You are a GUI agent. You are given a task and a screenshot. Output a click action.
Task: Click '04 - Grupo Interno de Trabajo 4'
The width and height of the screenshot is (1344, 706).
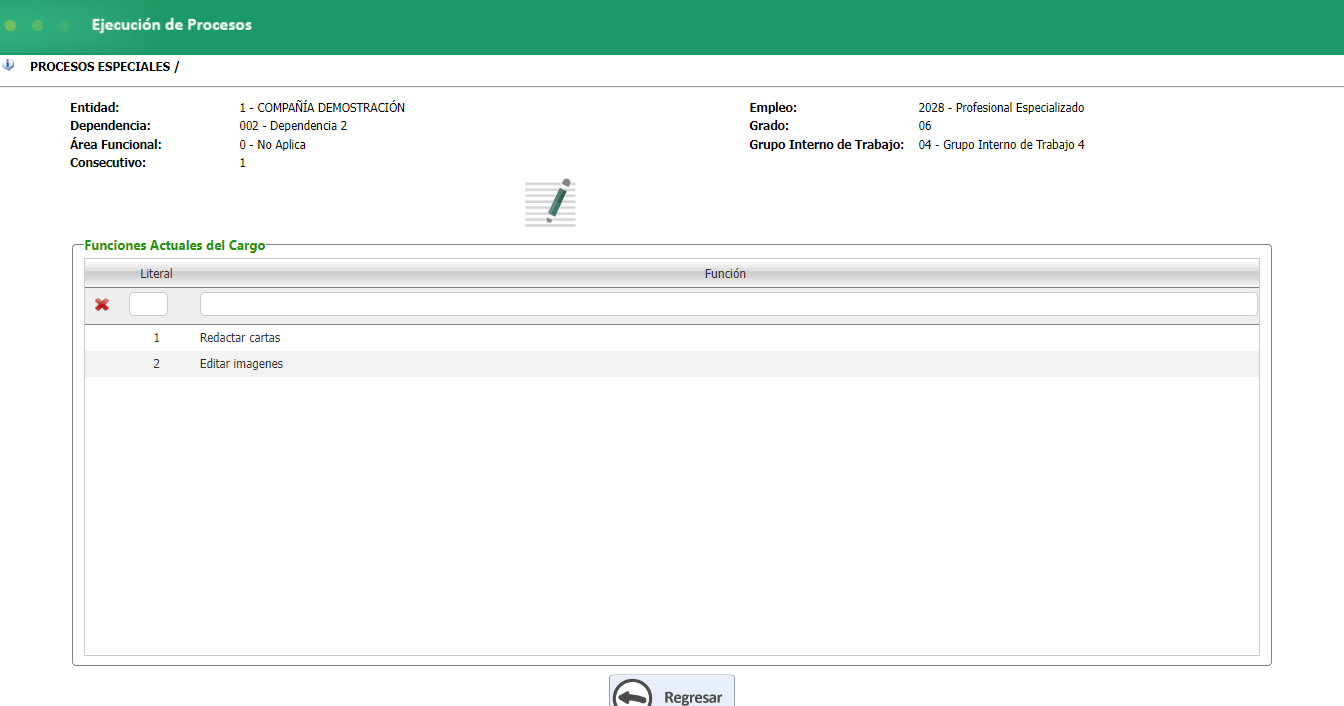coord(1001,145)
